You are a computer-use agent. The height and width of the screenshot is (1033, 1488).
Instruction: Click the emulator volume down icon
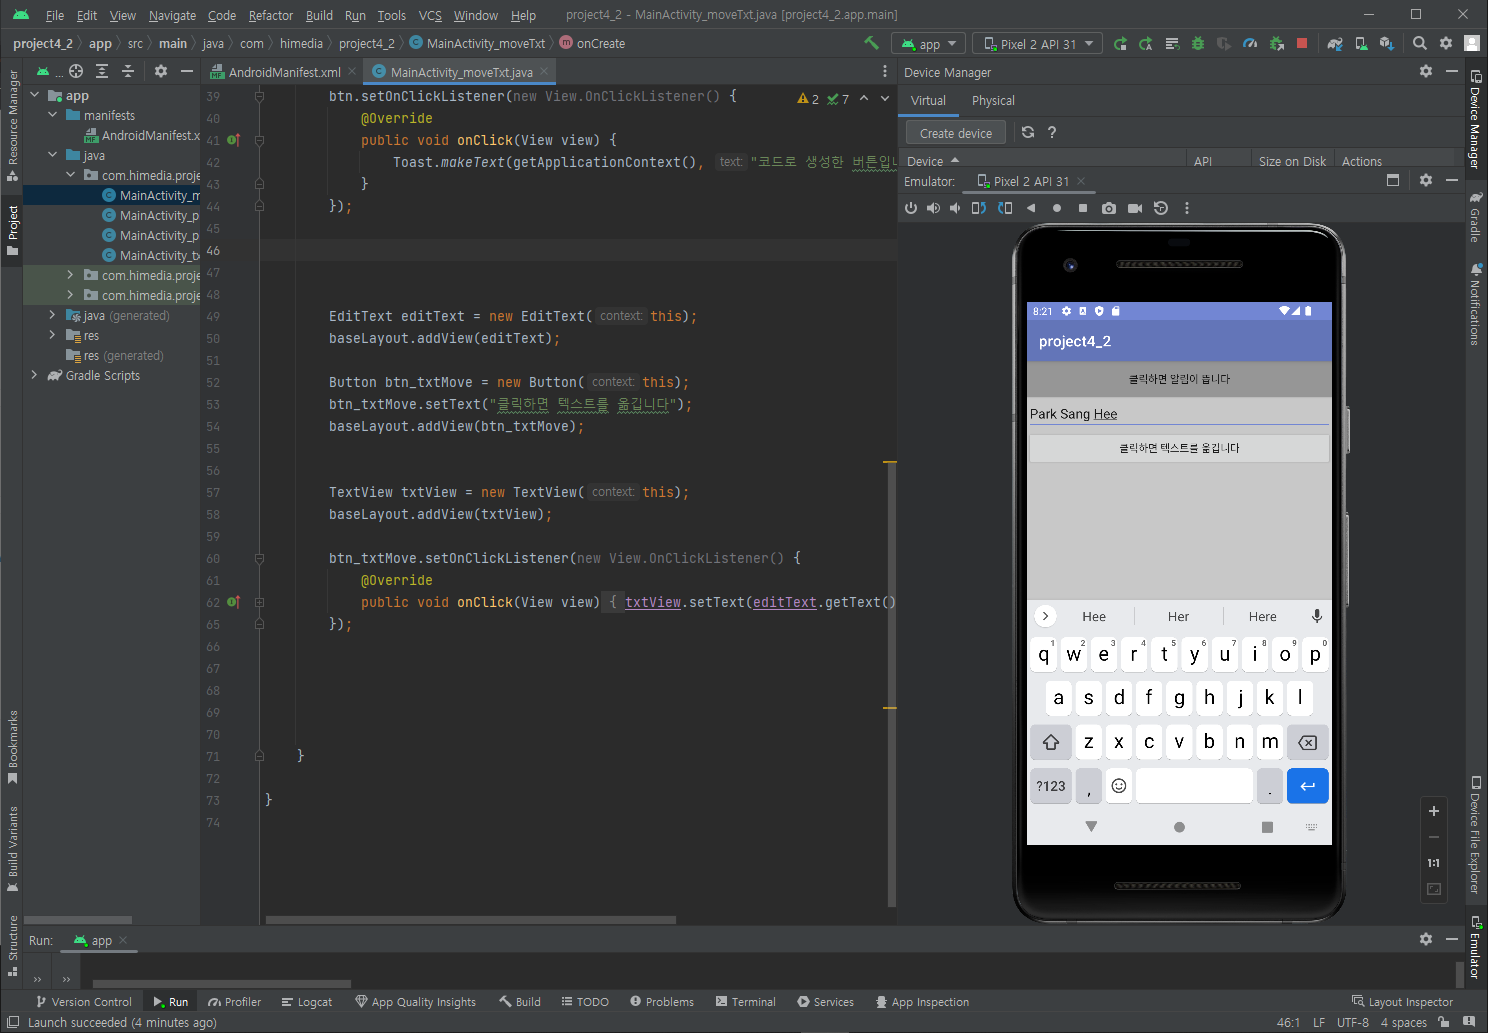click(x=955, y=208)
